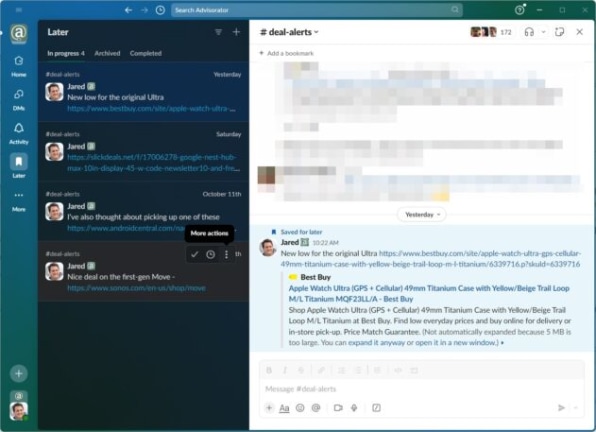Switch to the Archived tab
Screen dimensions: 596x432
tap(107, 54)
